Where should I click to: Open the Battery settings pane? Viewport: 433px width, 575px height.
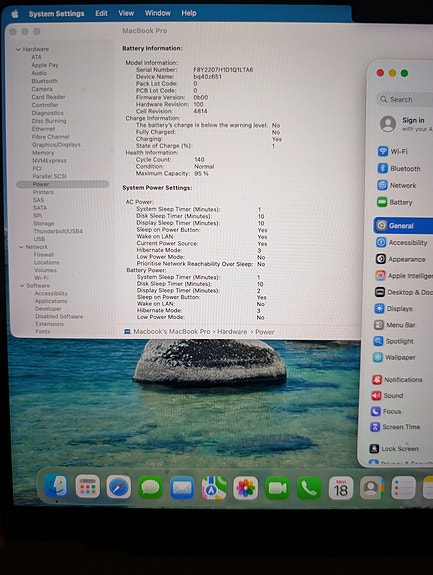tap(395, 202)
